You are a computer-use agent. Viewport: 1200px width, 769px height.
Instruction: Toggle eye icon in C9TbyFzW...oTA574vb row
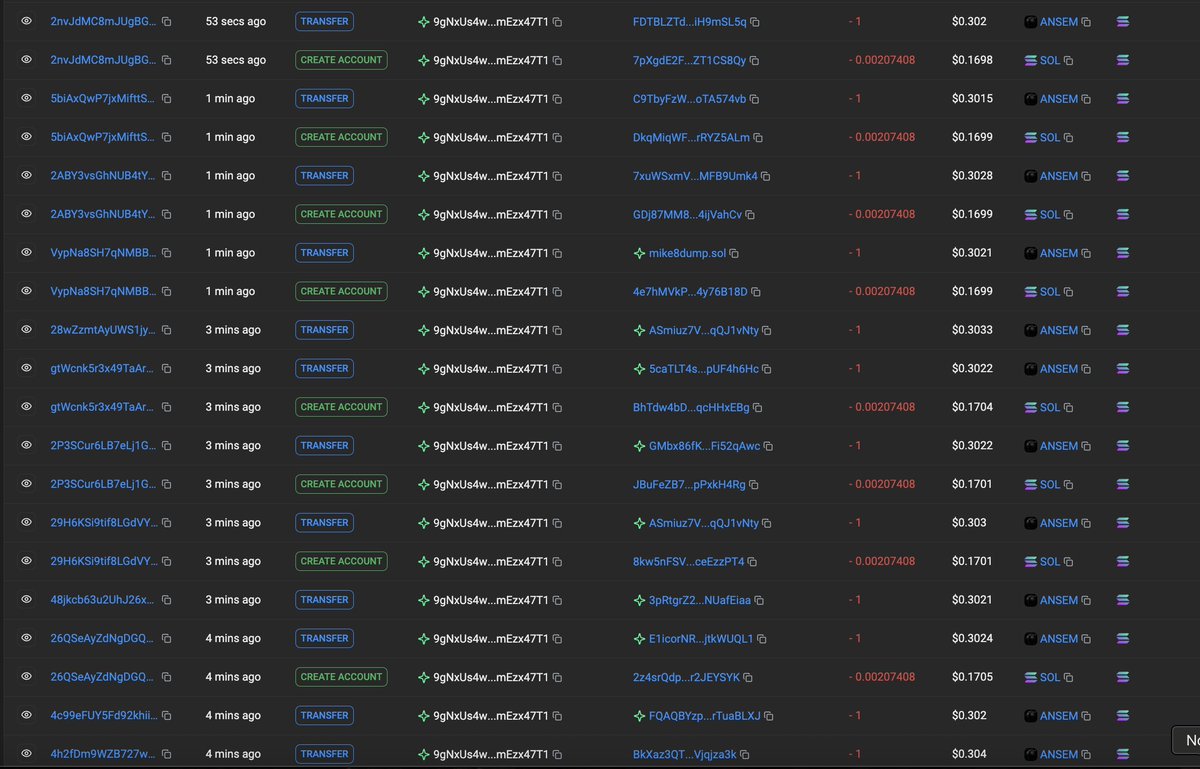tap(27, 98)
